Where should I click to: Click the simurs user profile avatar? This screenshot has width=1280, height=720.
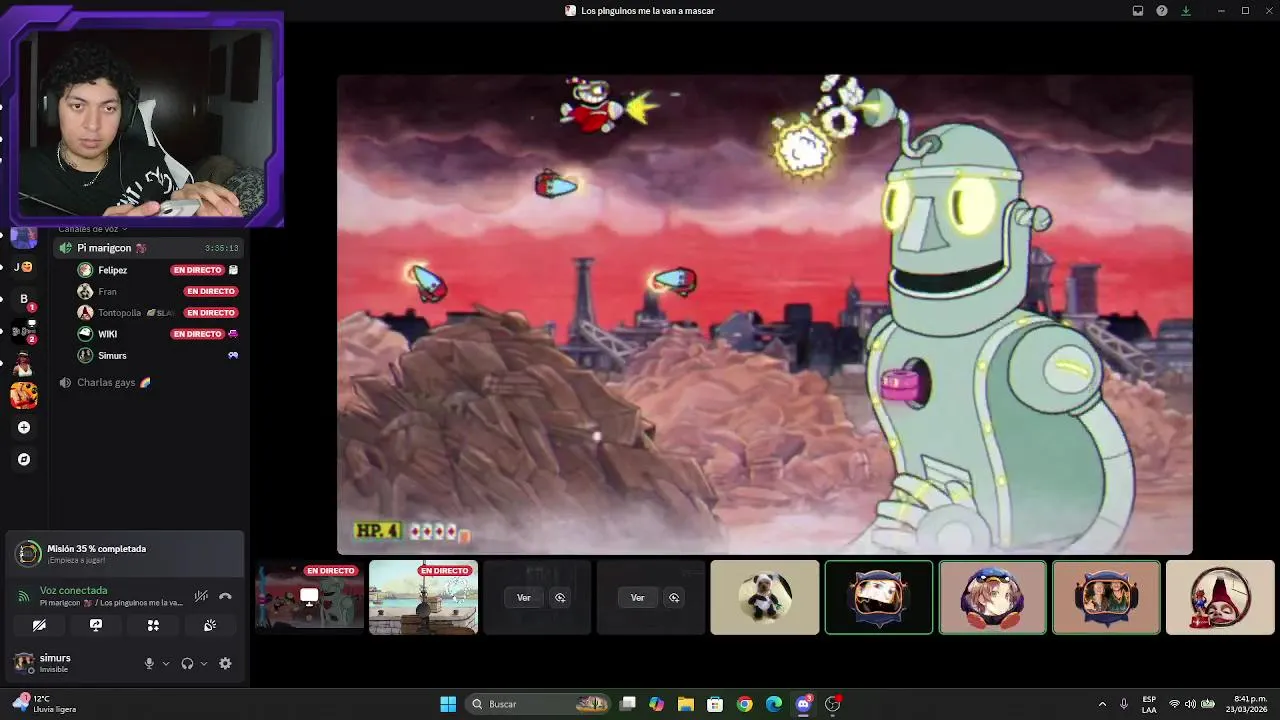tap(24, 662)
